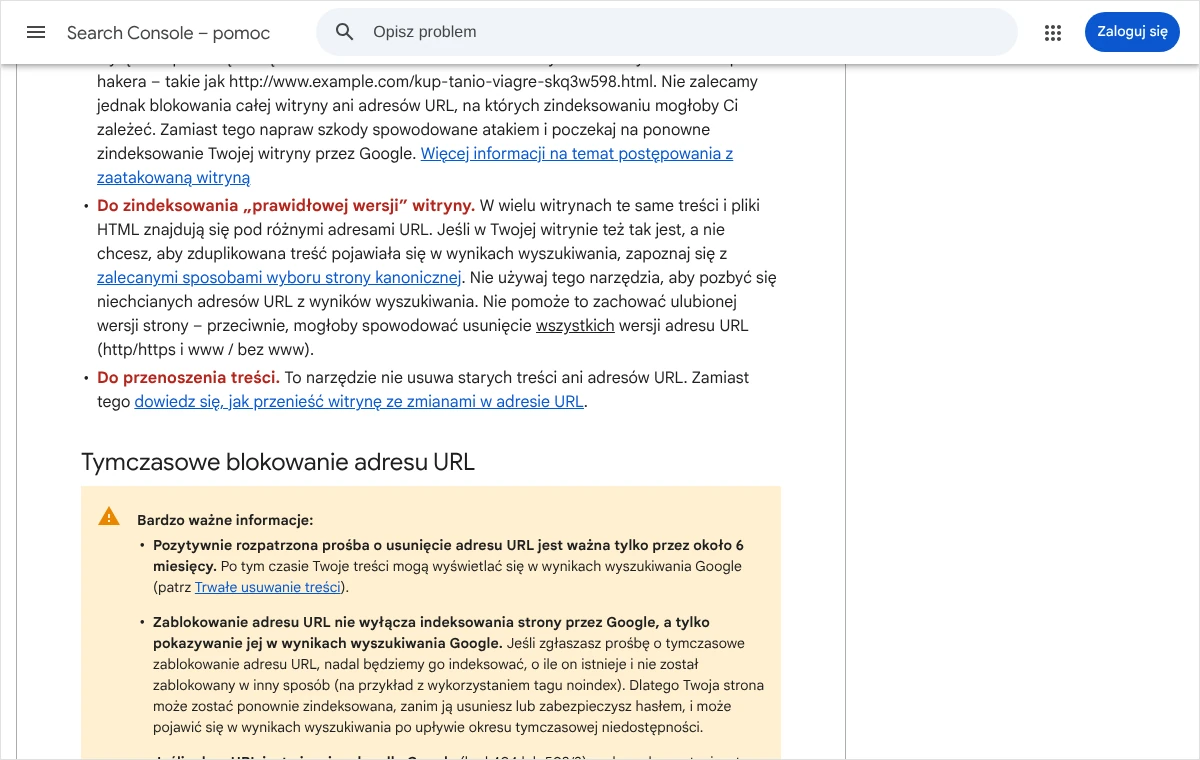Click the 'Zaloguj się' sign-in button

1132,32
